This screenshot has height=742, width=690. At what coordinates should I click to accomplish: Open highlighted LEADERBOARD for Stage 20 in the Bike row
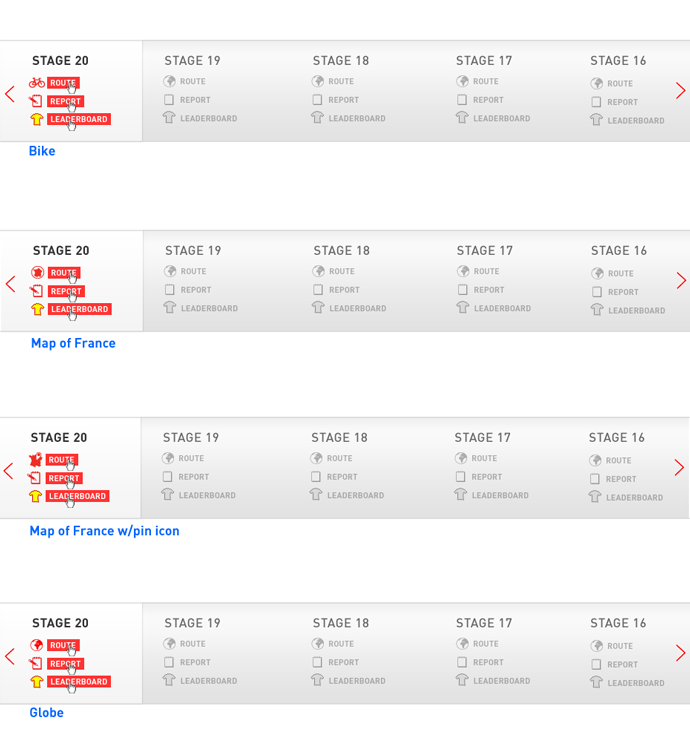[x=79, y=119]
